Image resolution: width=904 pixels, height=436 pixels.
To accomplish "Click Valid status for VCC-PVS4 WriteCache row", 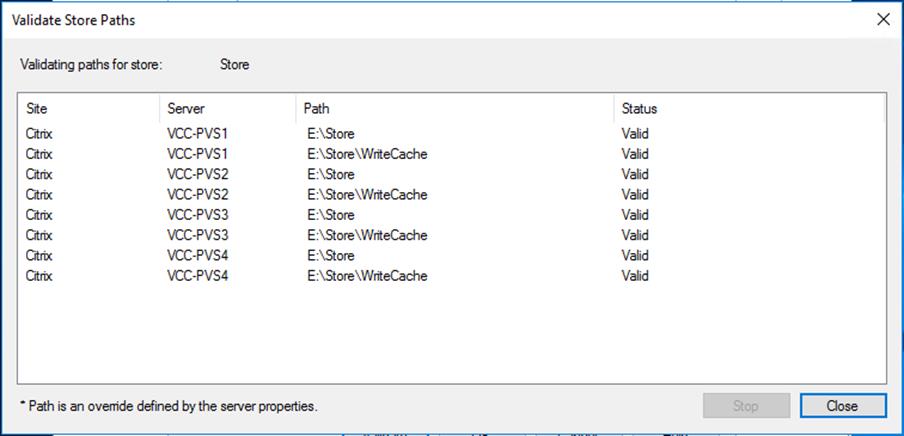I will pos(635,276).
